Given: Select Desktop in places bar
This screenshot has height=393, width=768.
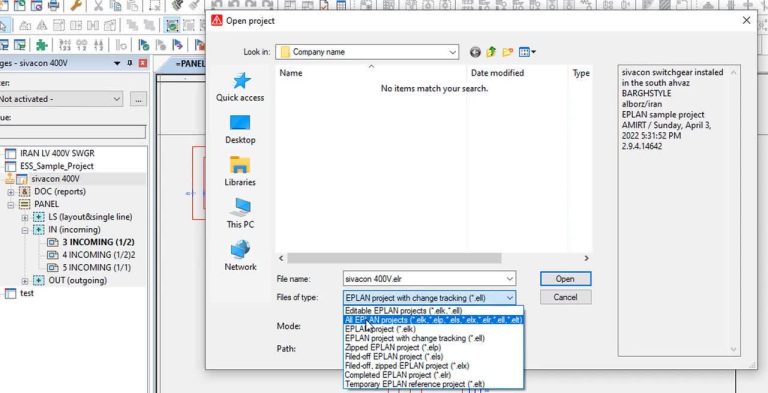Looking at the screenshot, I should (240, 129).
